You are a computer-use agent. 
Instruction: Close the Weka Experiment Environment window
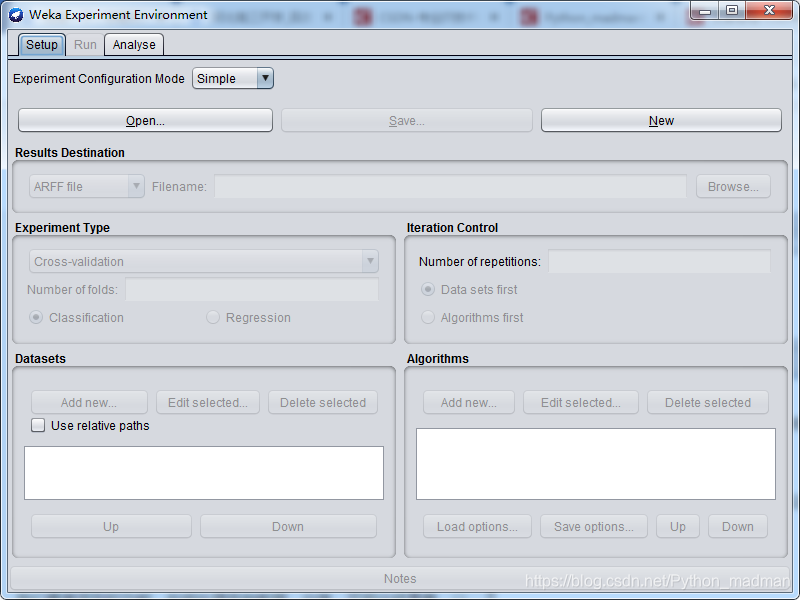pos(769,10)
